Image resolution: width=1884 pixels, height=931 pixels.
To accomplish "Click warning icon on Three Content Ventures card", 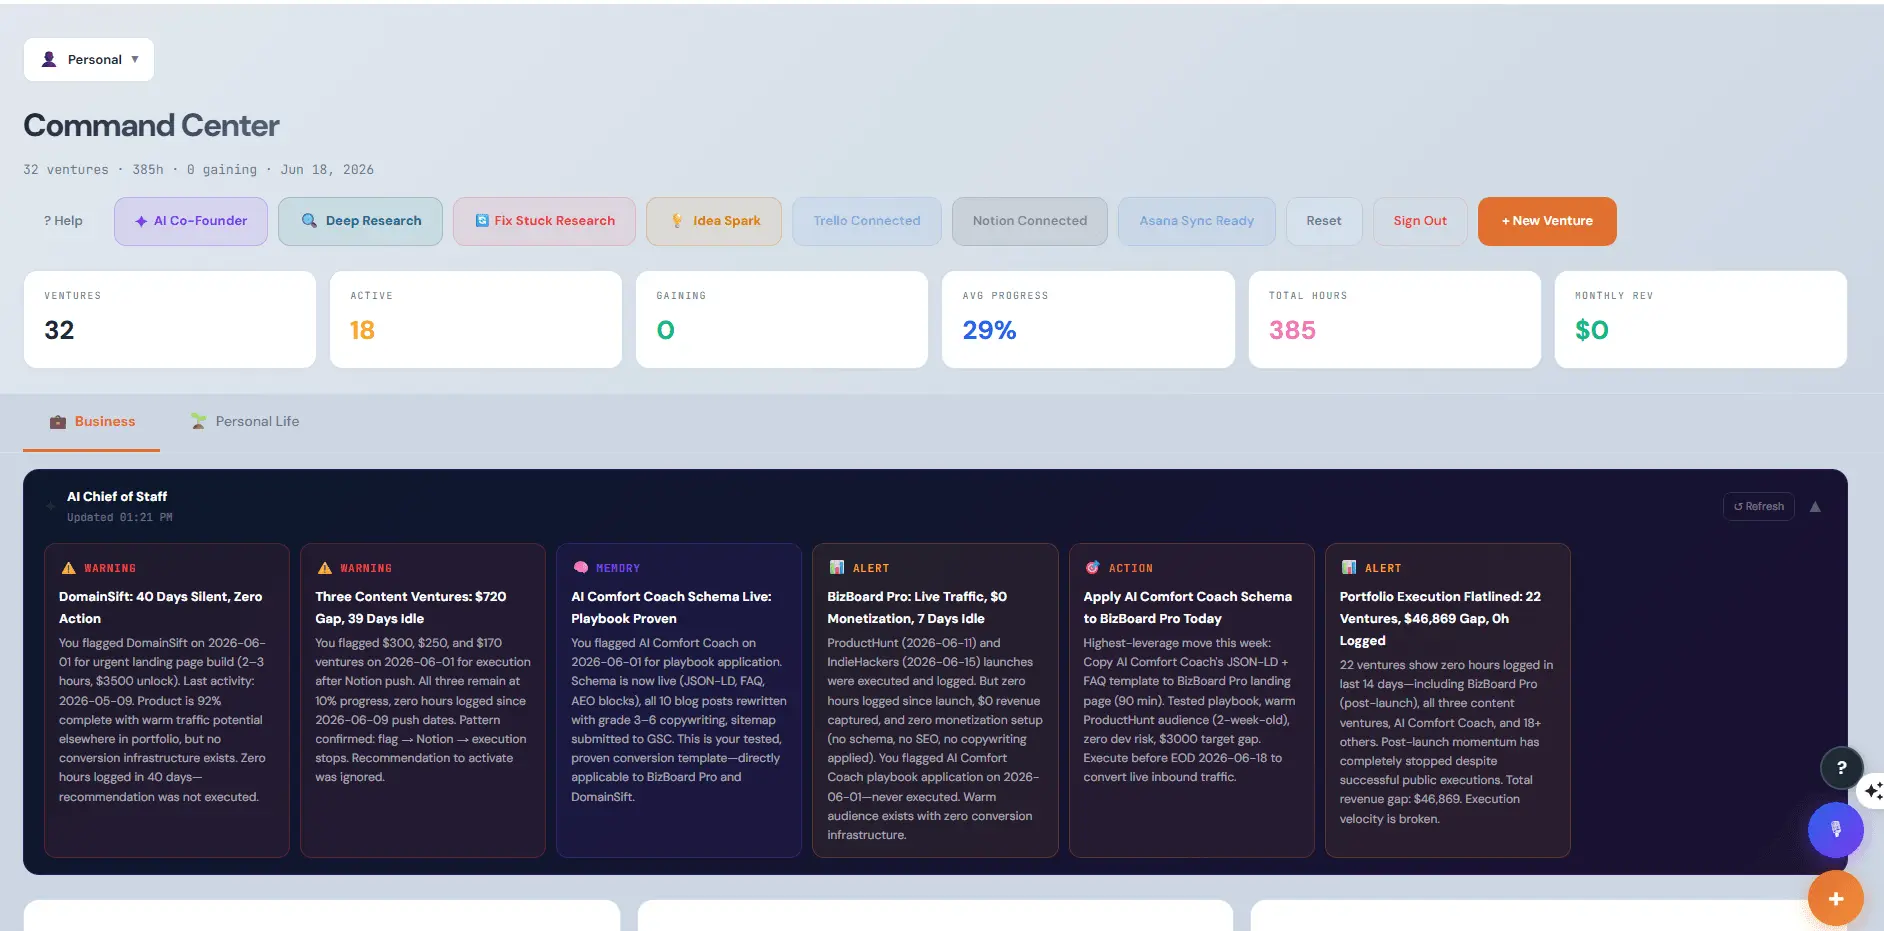I will pyautogui.click(x=324, y=568).
